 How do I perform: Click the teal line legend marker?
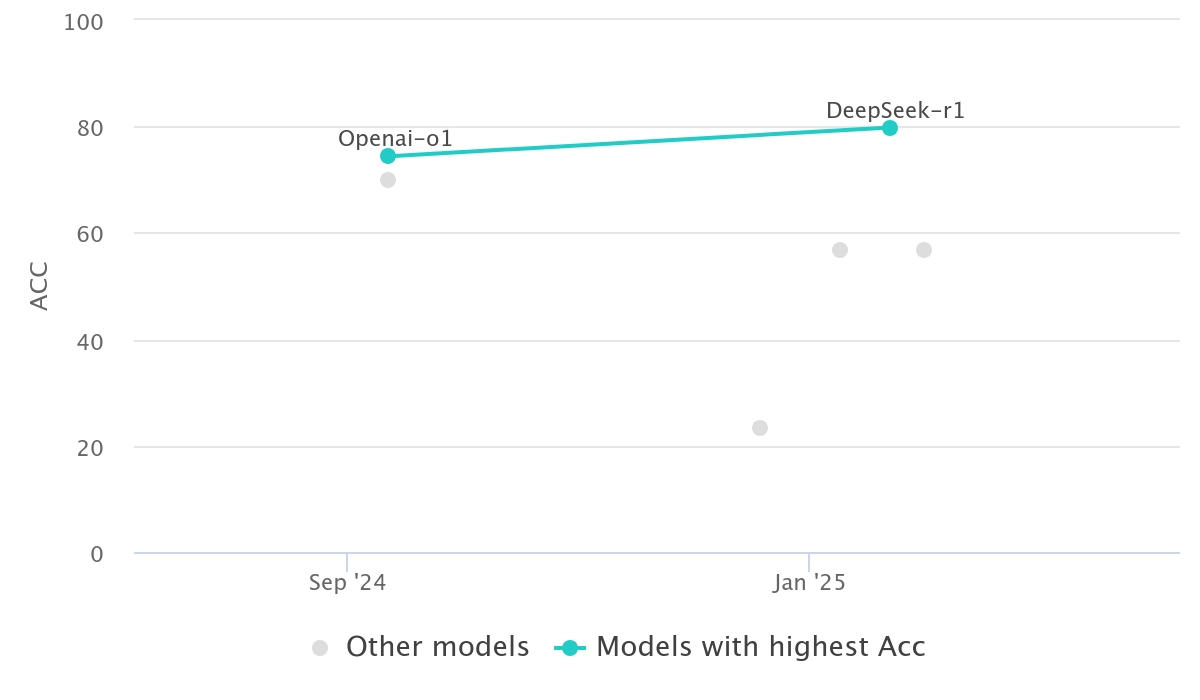[569, 648]
